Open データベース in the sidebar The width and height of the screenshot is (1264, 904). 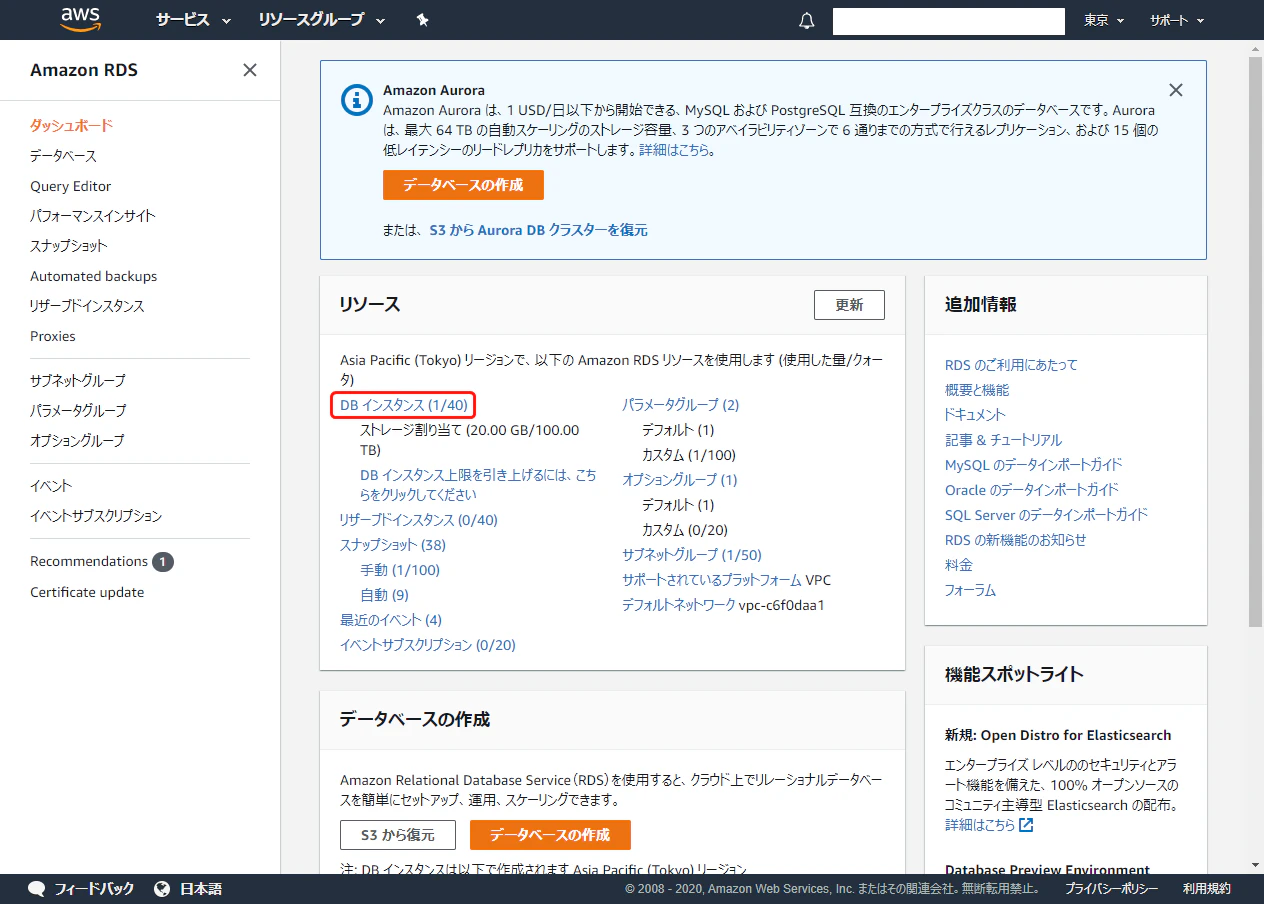coord(63,156)
